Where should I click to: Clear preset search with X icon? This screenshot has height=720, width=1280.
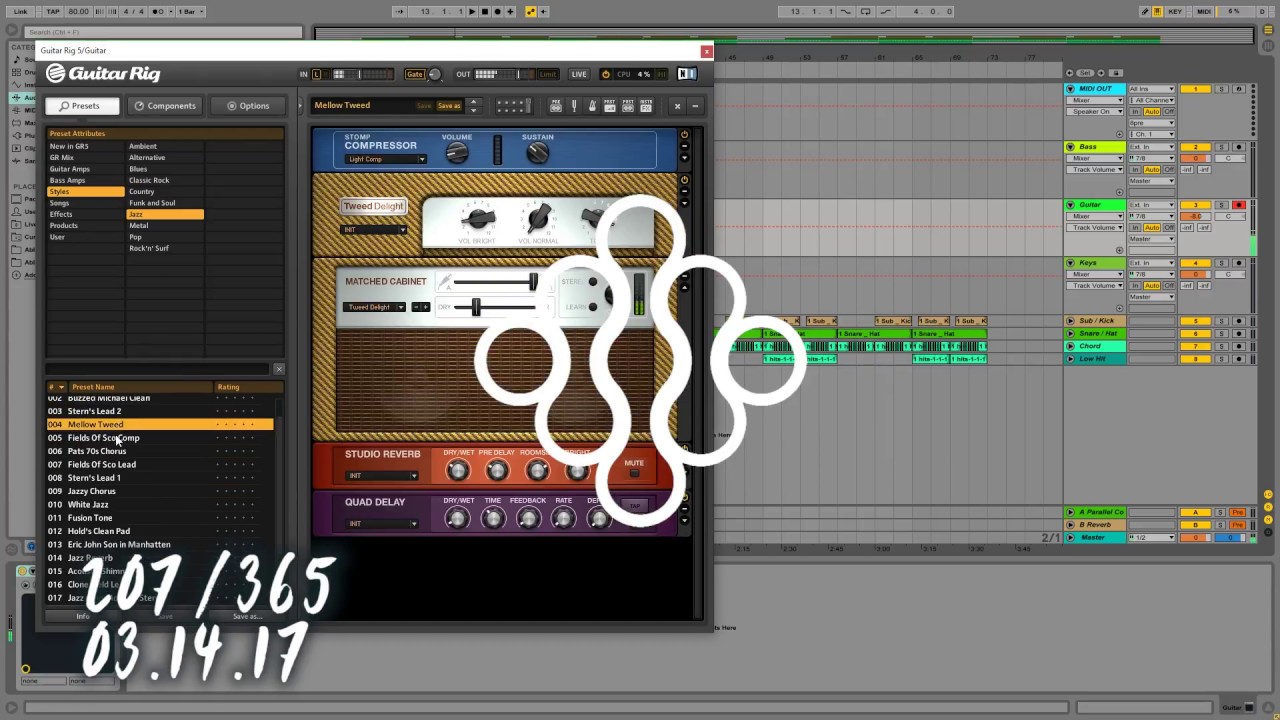(x=278, y=369)
